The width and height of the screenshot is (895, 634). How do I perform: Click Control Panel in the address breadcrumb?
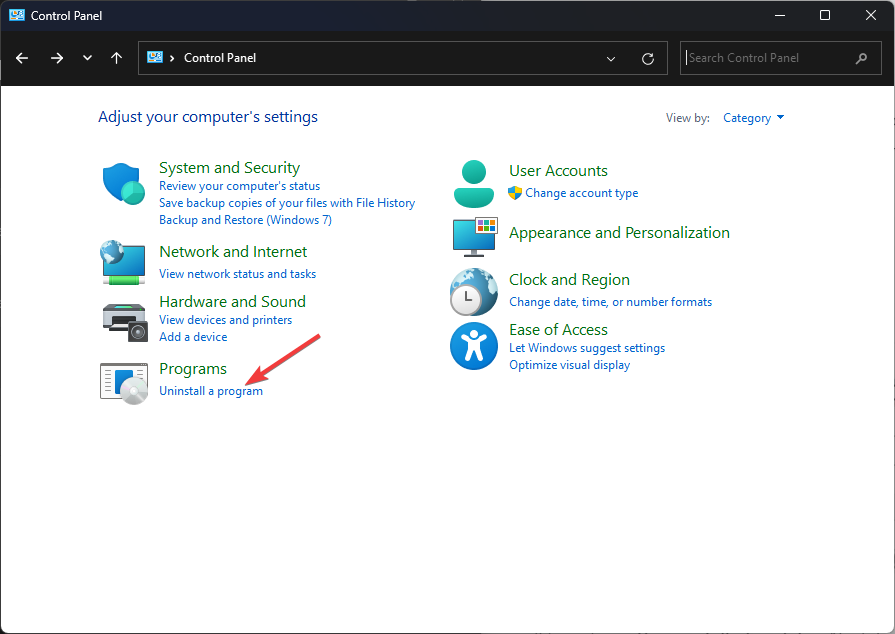click(220, 58)
